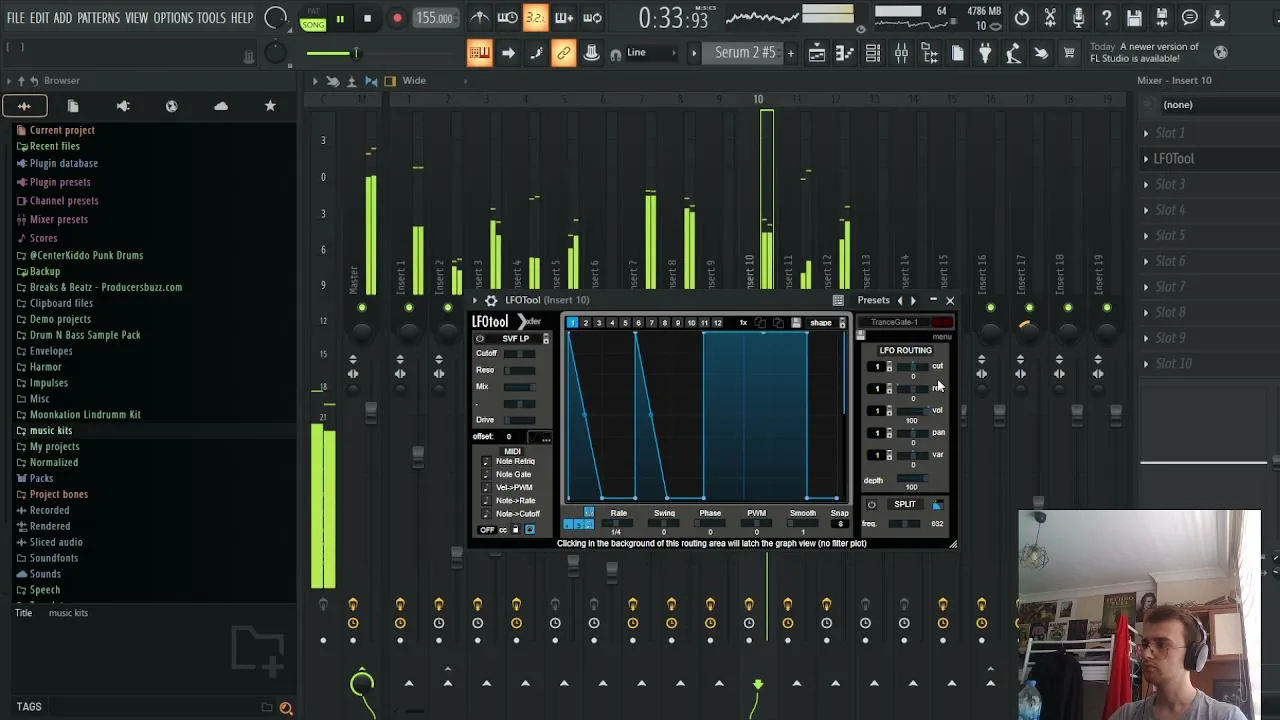The image size is (1280, 720).
Task: Click the save project floppy icon
Action: tap(1134, 18)
